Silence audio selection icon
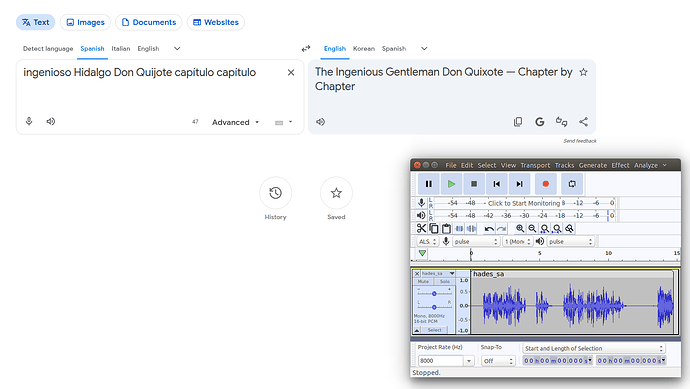The width and height of the screenshot is (690, 389). [x=471, y=228]
